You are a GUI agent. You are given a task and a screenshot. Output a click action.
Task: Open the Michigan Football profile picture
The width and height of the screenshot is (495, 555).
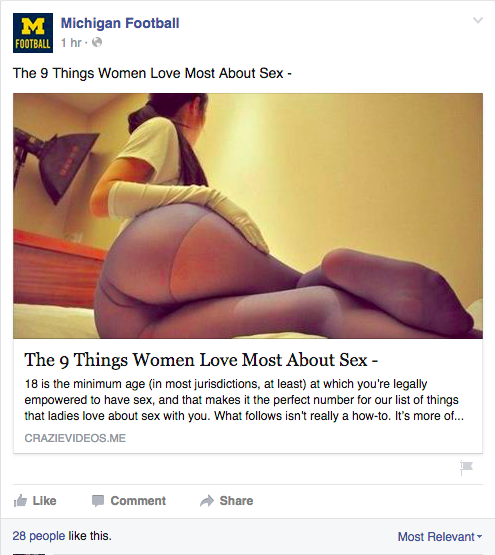point(33,33)
